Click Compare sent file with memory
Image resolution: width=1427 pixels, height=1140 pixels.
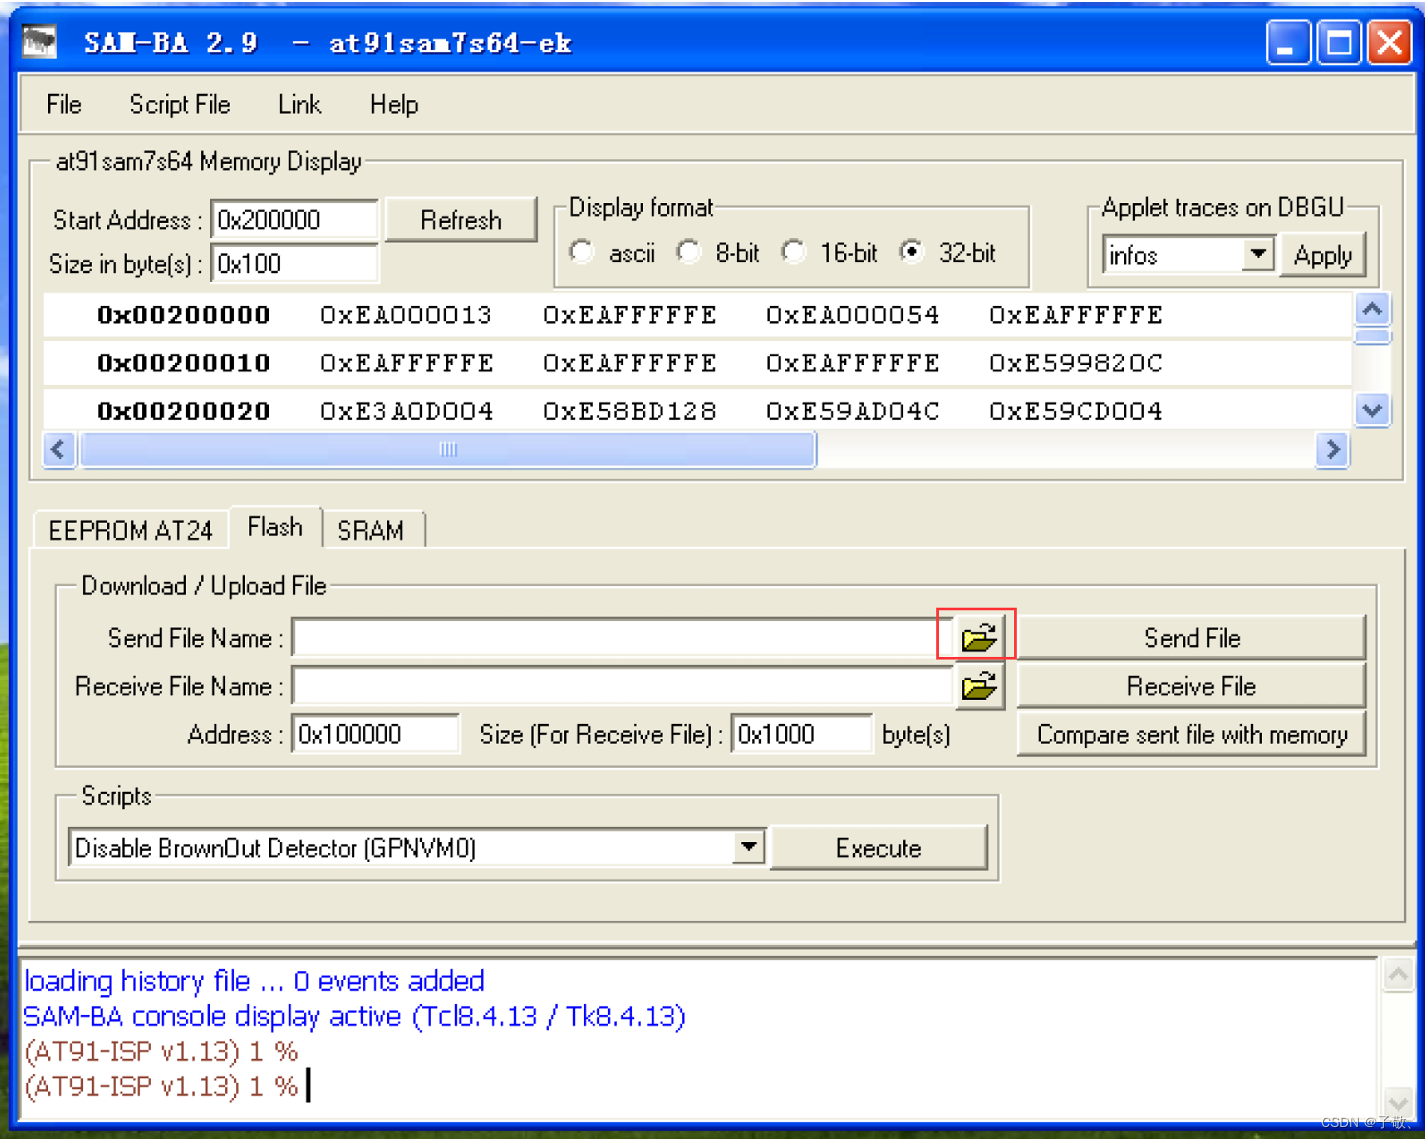pos(1191,734)
